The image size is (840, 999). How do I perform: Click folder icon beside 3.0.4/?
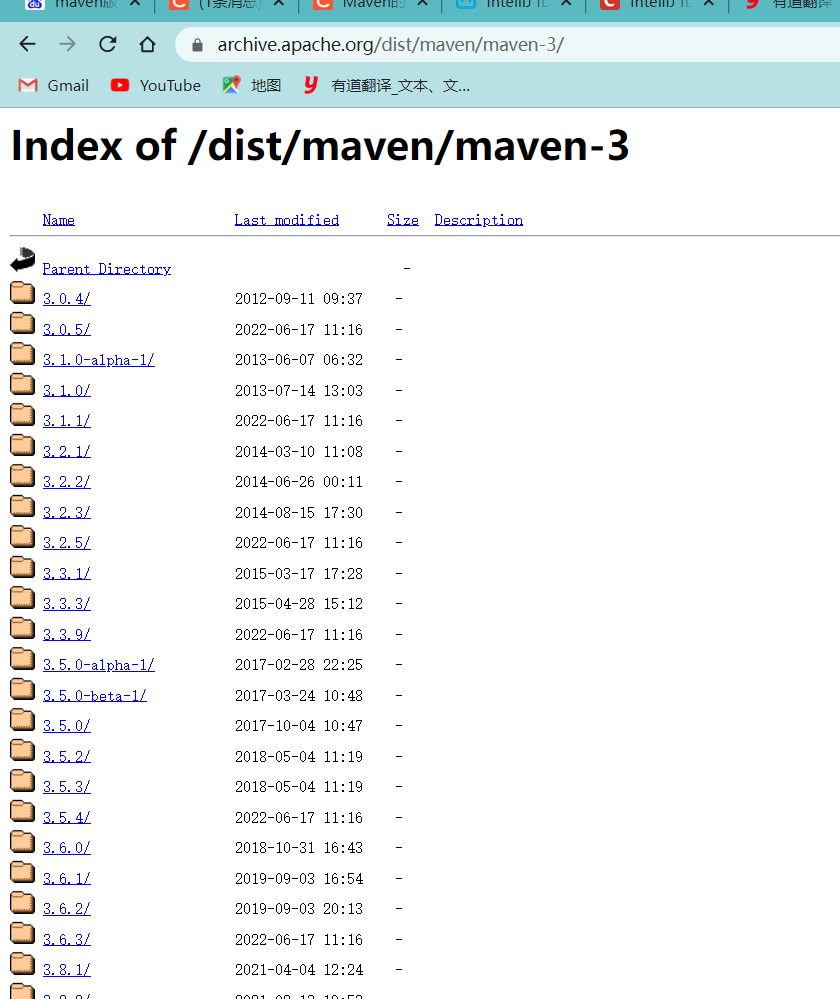click(23, 292)
